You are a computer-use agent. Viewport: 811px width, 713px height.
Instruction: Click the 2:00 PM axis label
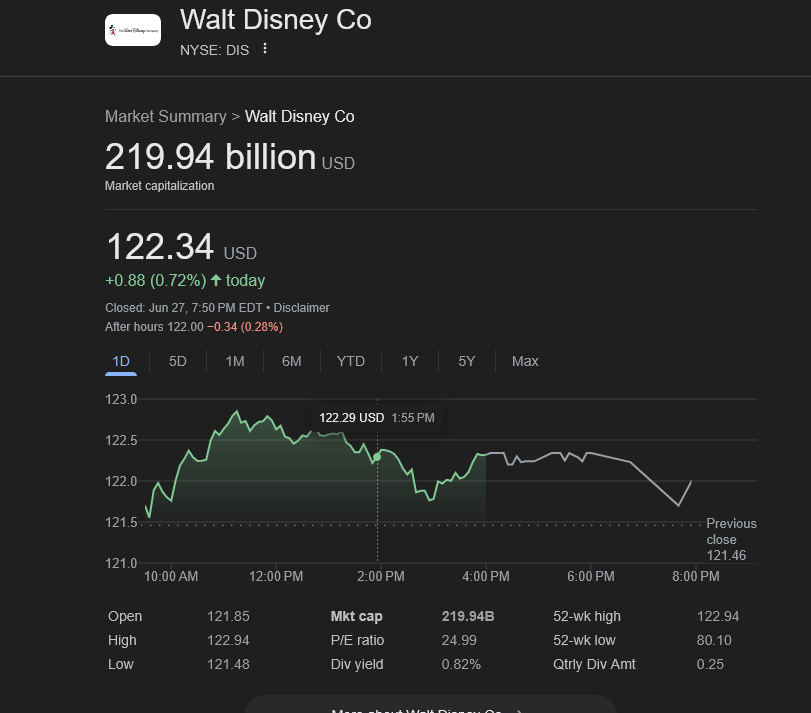tap(381, 576)
